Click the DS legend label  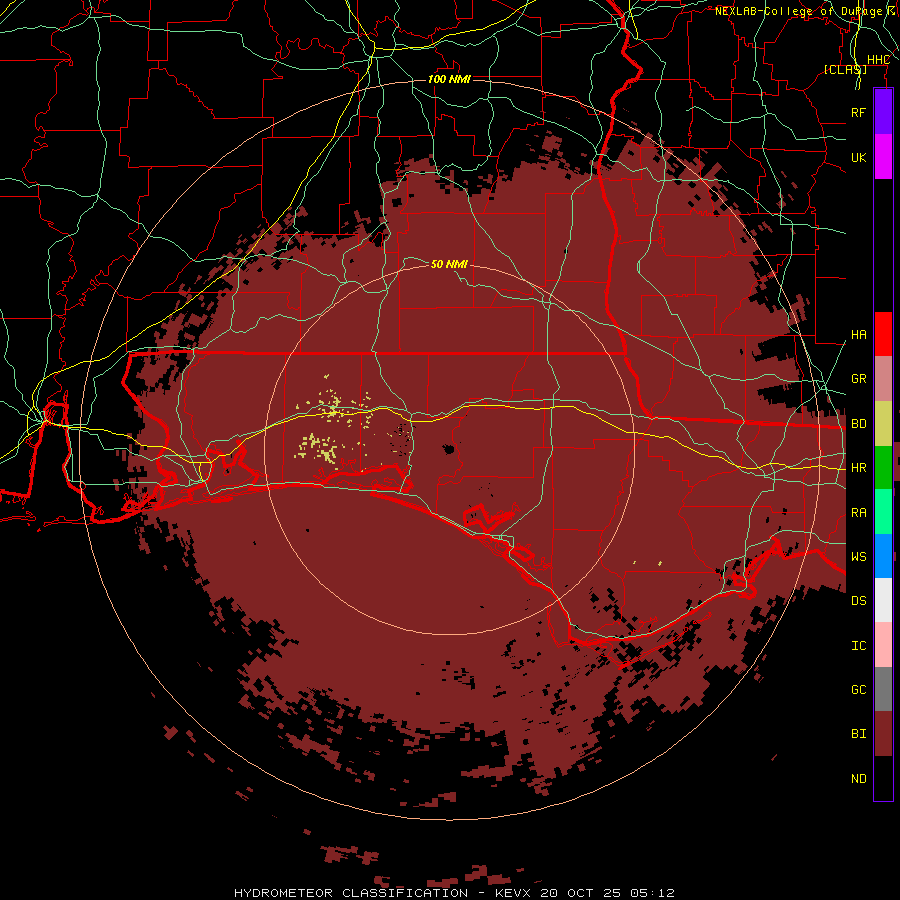click(x=858, y=601)
